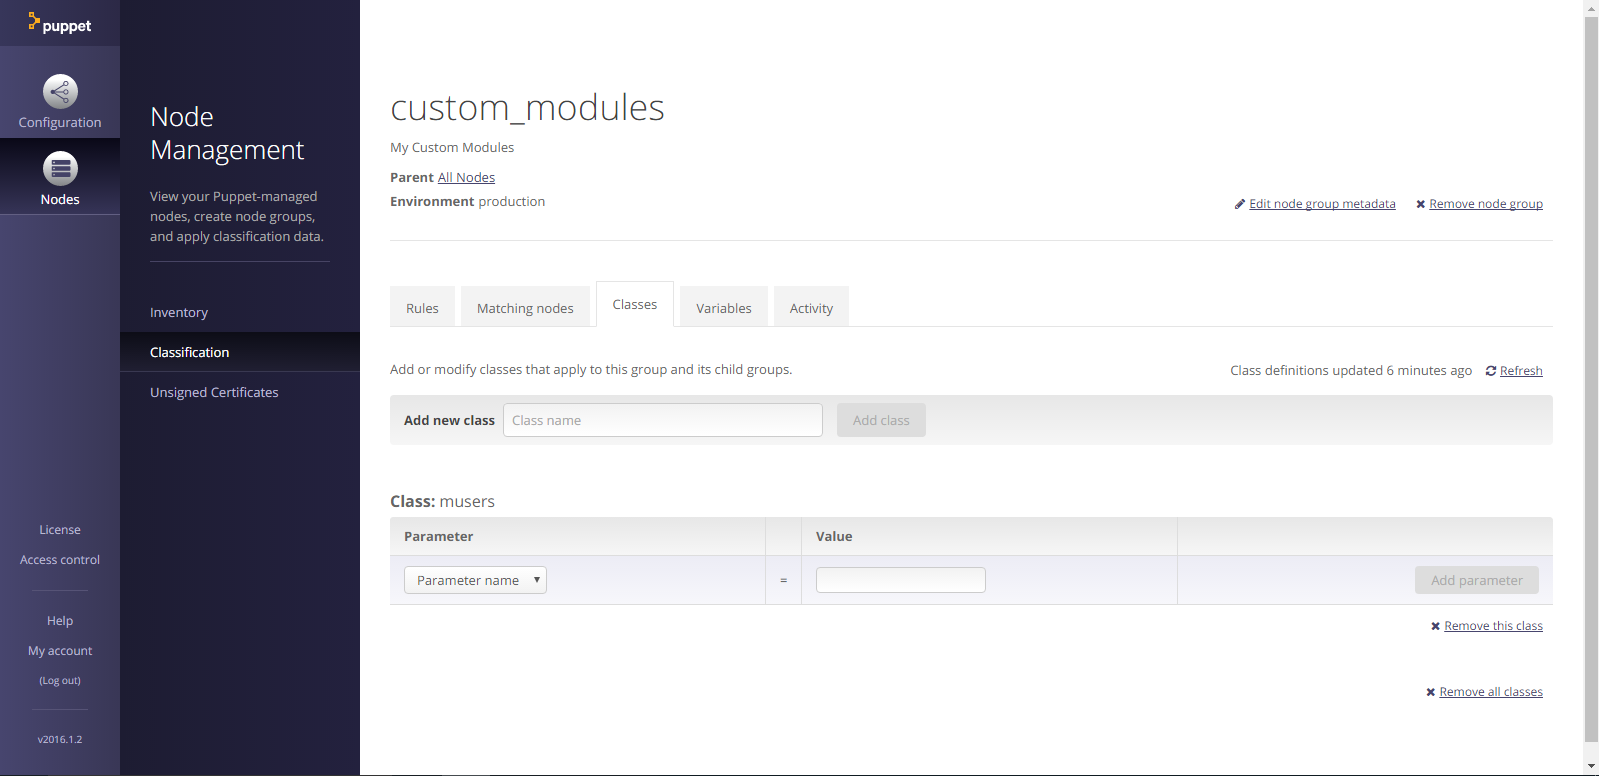Click scrollbar down arrow
The width and height of the screenshot is (1599, 776).
[x=1591, y=767]
